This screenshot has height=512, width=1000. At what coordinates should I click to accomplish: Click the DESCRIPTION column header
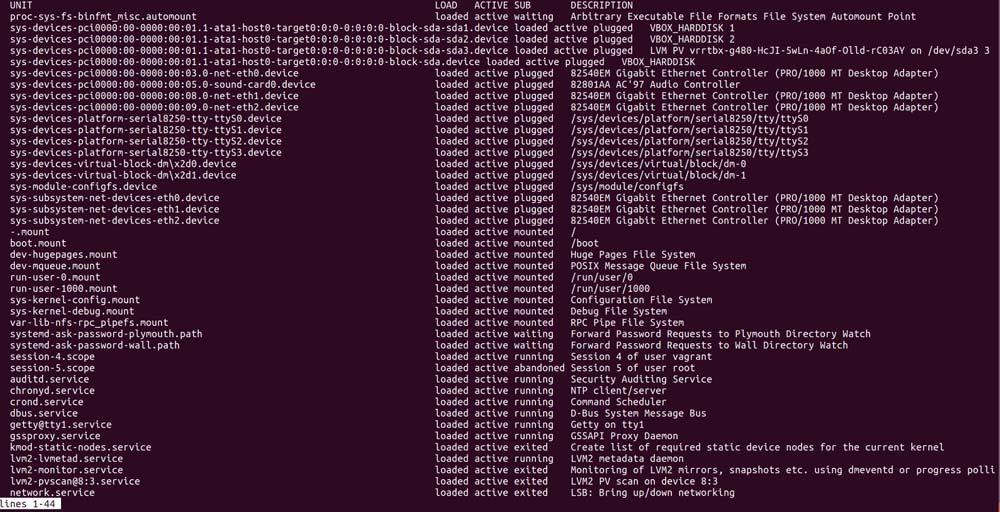601,6
